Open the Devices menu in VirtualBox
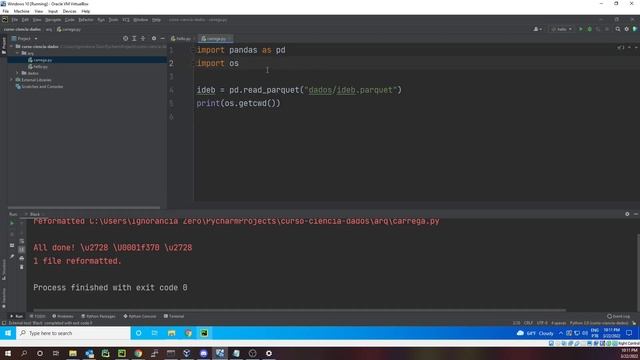The height and width of the screenshot is (360, 640). pos(69,11)
